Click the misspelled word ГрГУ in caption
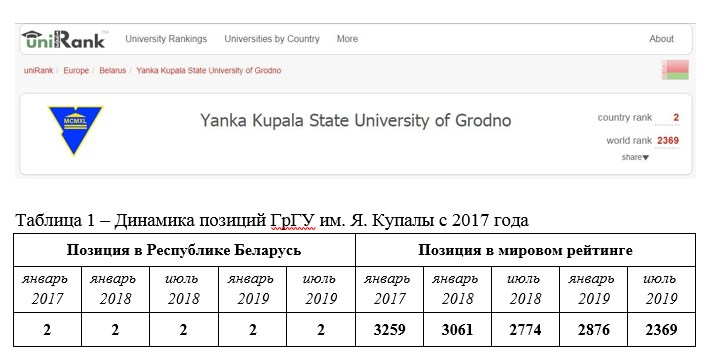This screenshot has height=364, width=709. [x=293, y=221]
